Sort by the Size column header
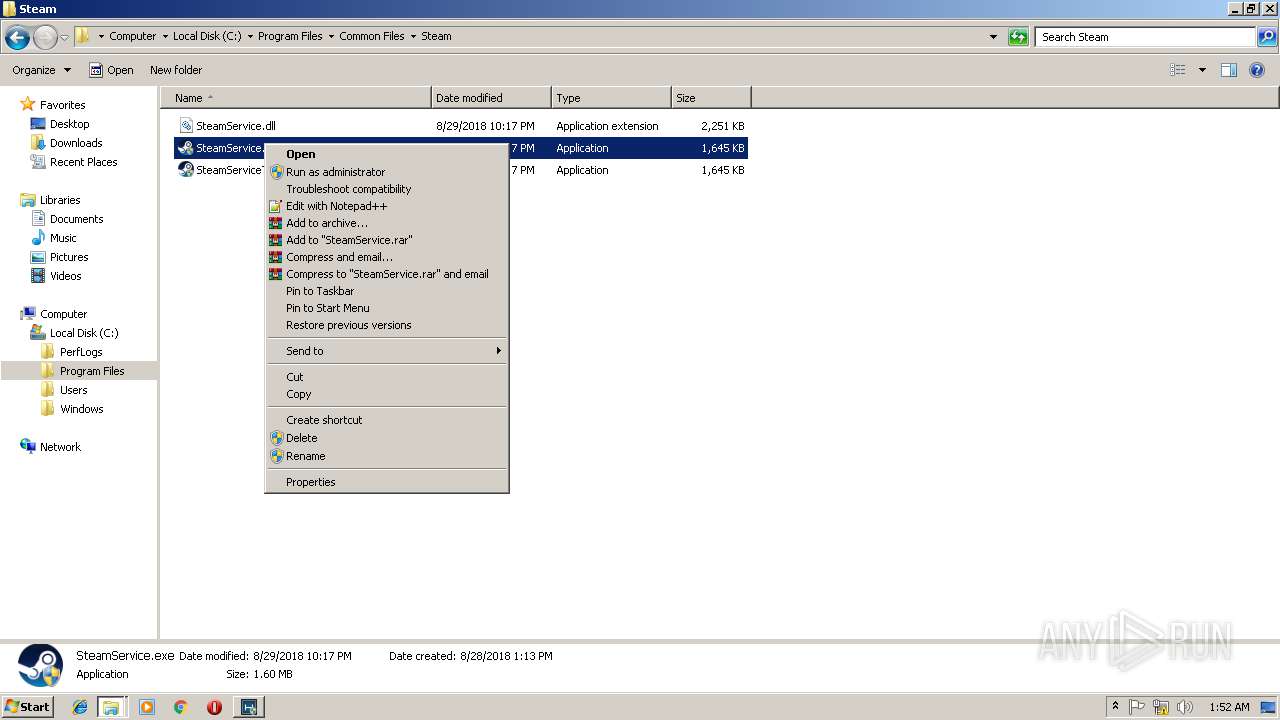Image resolution: width=1280 pixels, height=720 pixels. pyautogui.click(x=711, y=98)
